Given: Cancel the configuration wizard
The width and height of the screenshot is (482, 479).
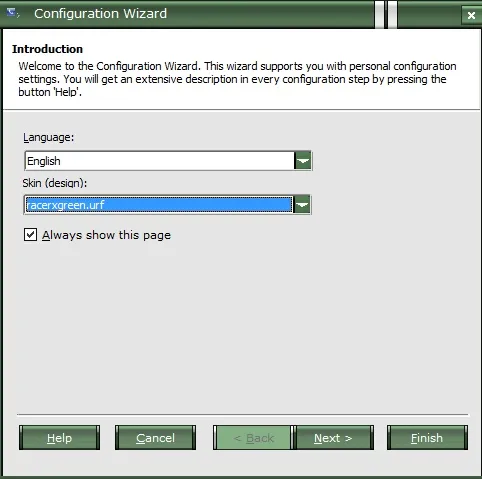Looking at the screenshot, I should point(155,438).
